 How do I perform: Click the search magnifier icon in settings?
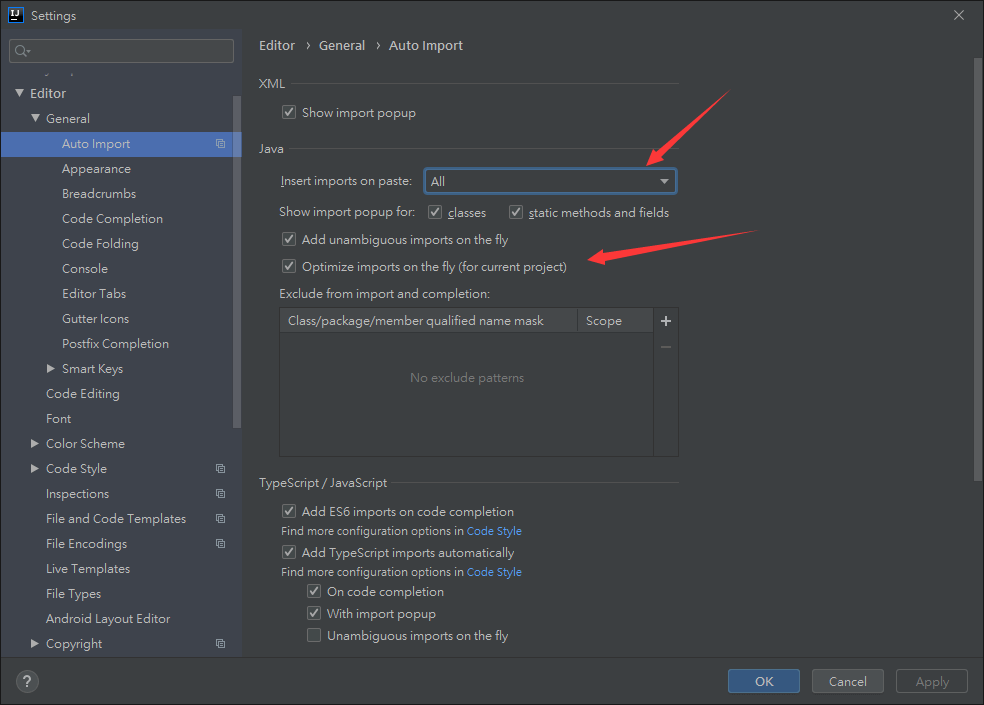click(22, 51)
